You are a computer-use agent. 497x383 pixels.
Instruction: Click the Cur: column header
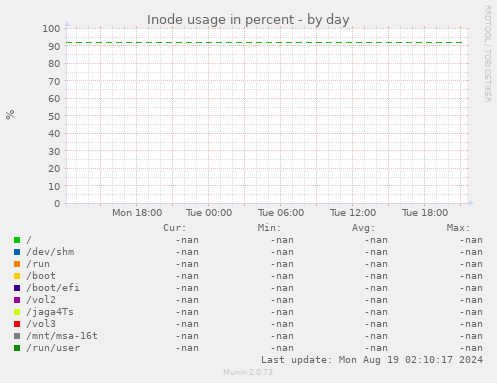(175, 228)
